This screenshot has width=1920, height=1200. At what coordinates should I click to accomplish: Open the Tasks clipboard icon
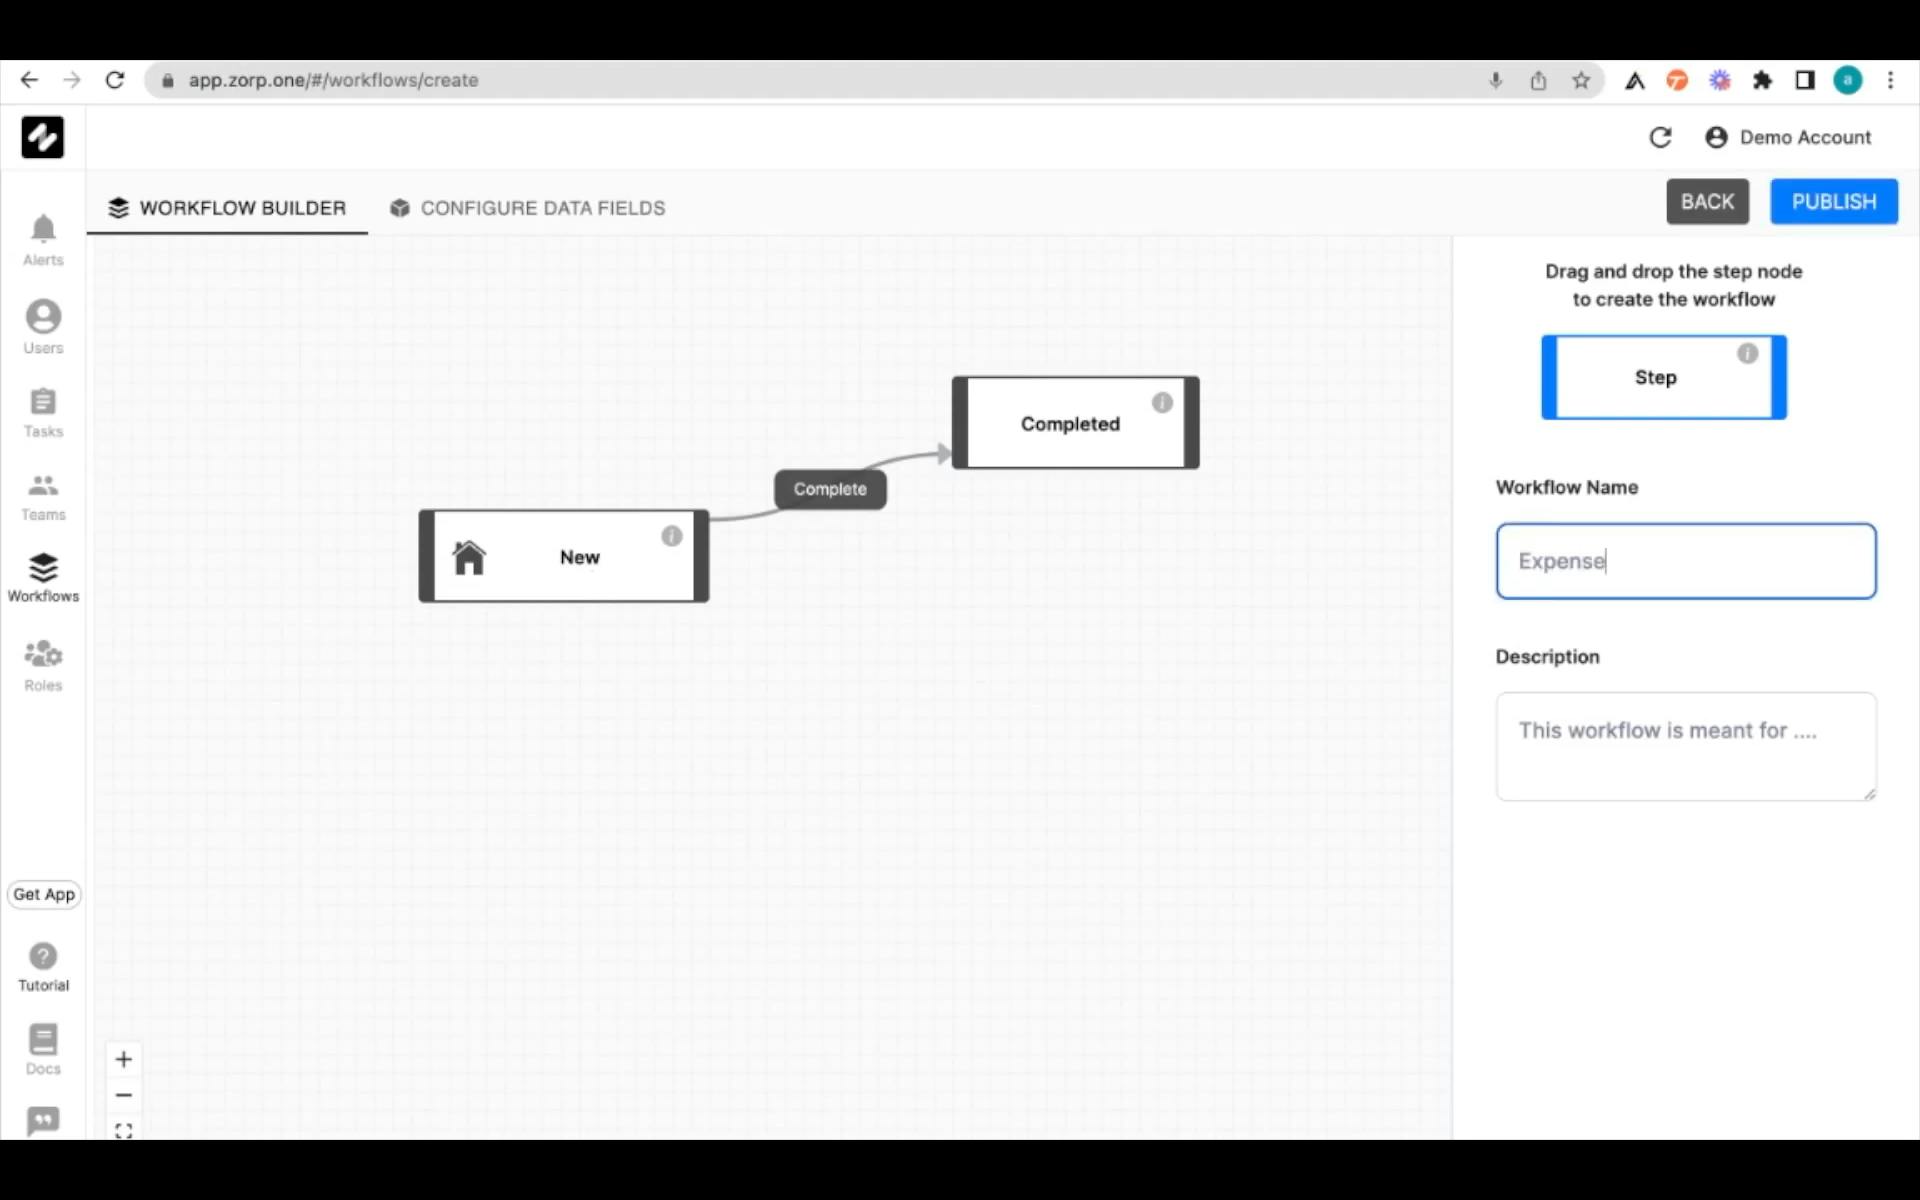[43, 402]
